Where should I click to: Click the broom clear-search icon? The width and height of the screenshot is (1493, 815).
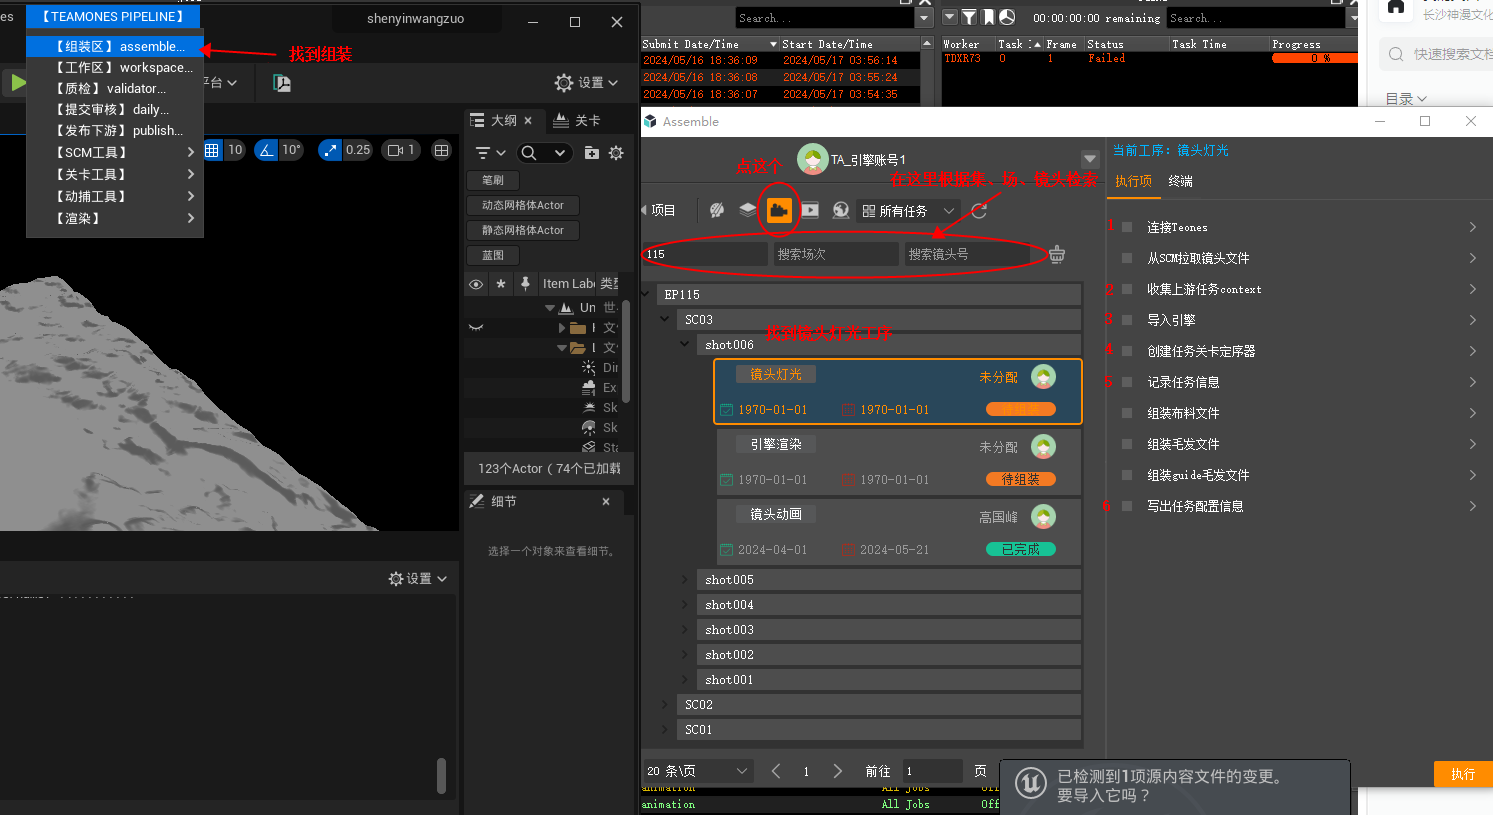tap(1057, 254)
